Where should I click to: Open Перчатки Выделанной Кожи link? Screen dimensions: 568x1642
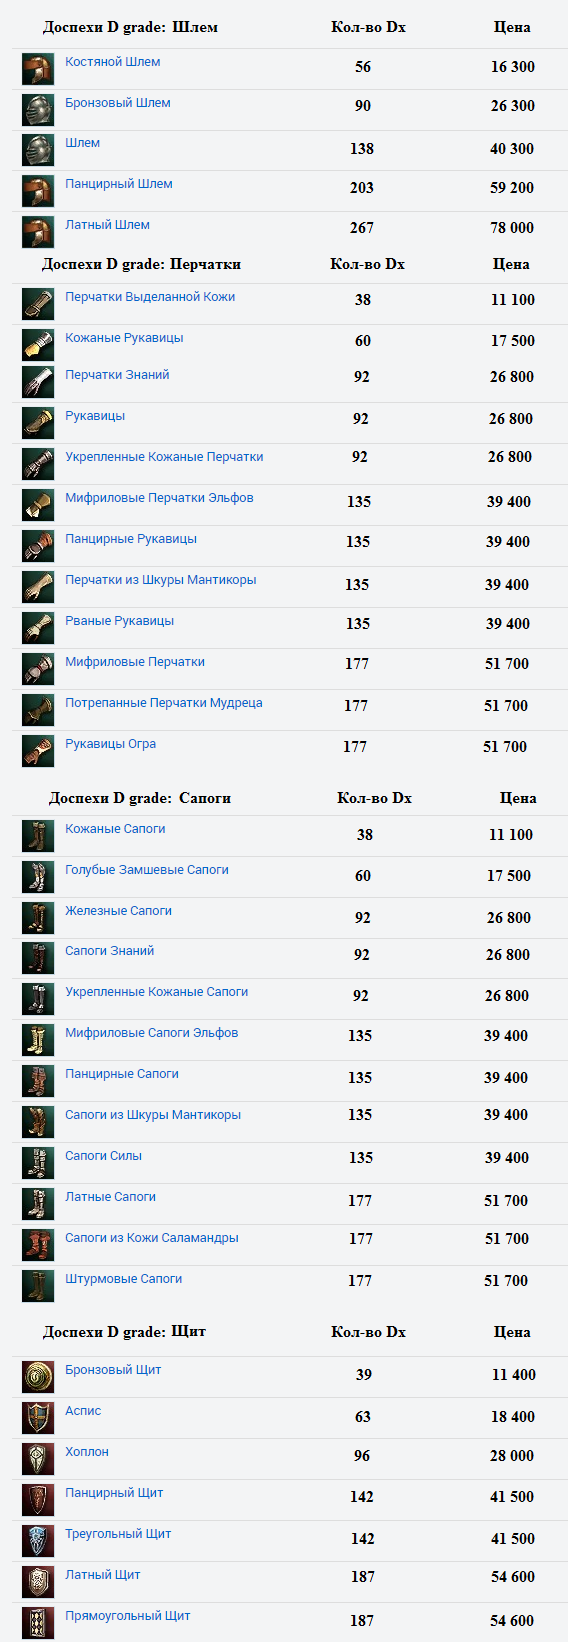click(150, 297)
